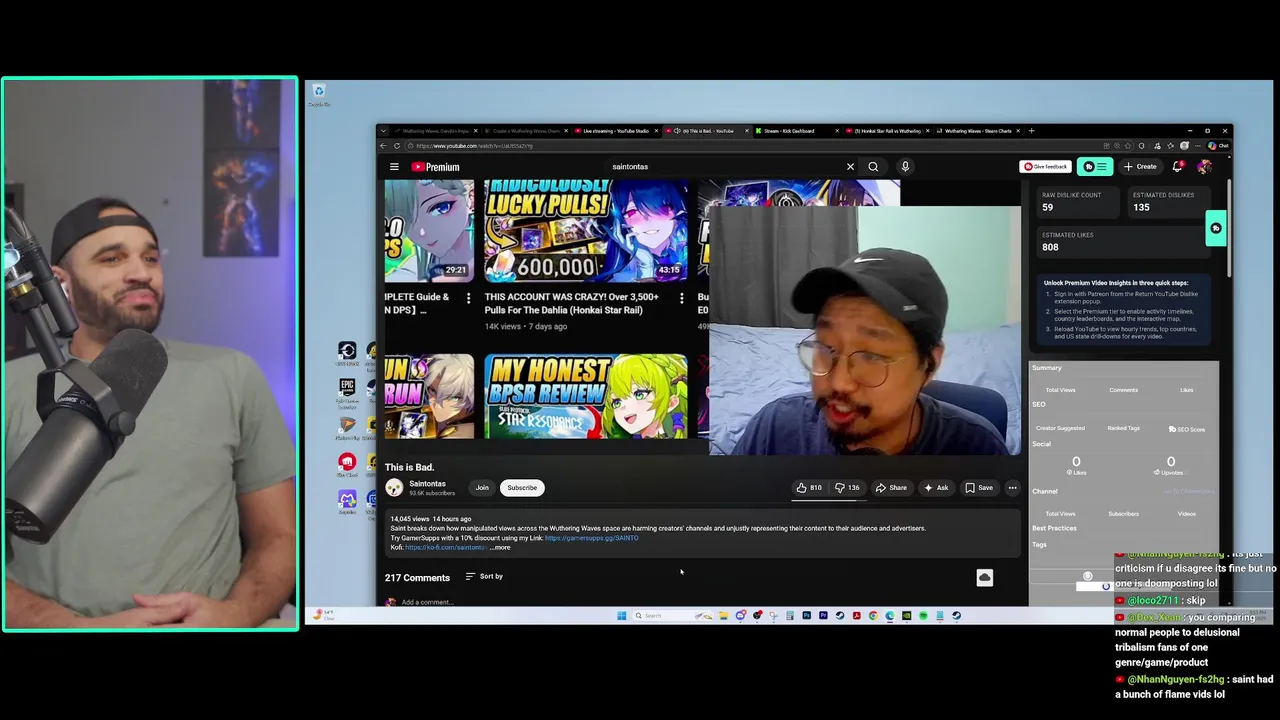
Task: Open the YouTube notifications bell
Action: coord(1178,167)
